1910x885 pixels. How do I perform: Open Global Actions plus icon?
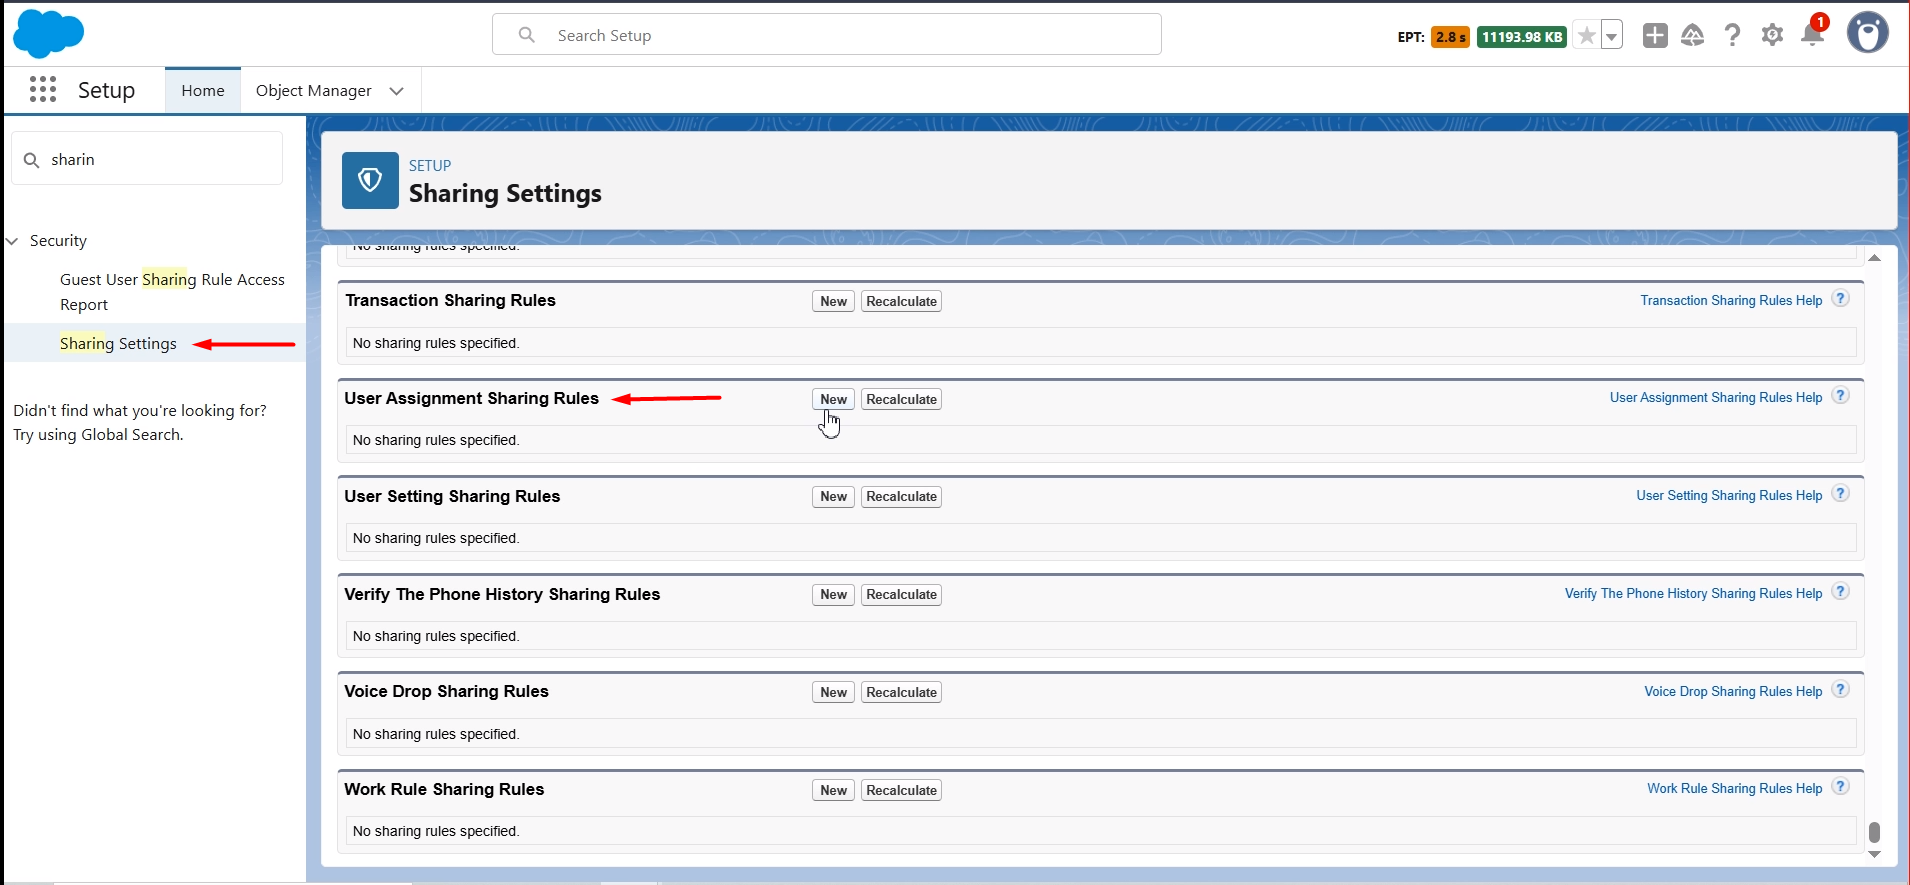tap(1655, 35)
